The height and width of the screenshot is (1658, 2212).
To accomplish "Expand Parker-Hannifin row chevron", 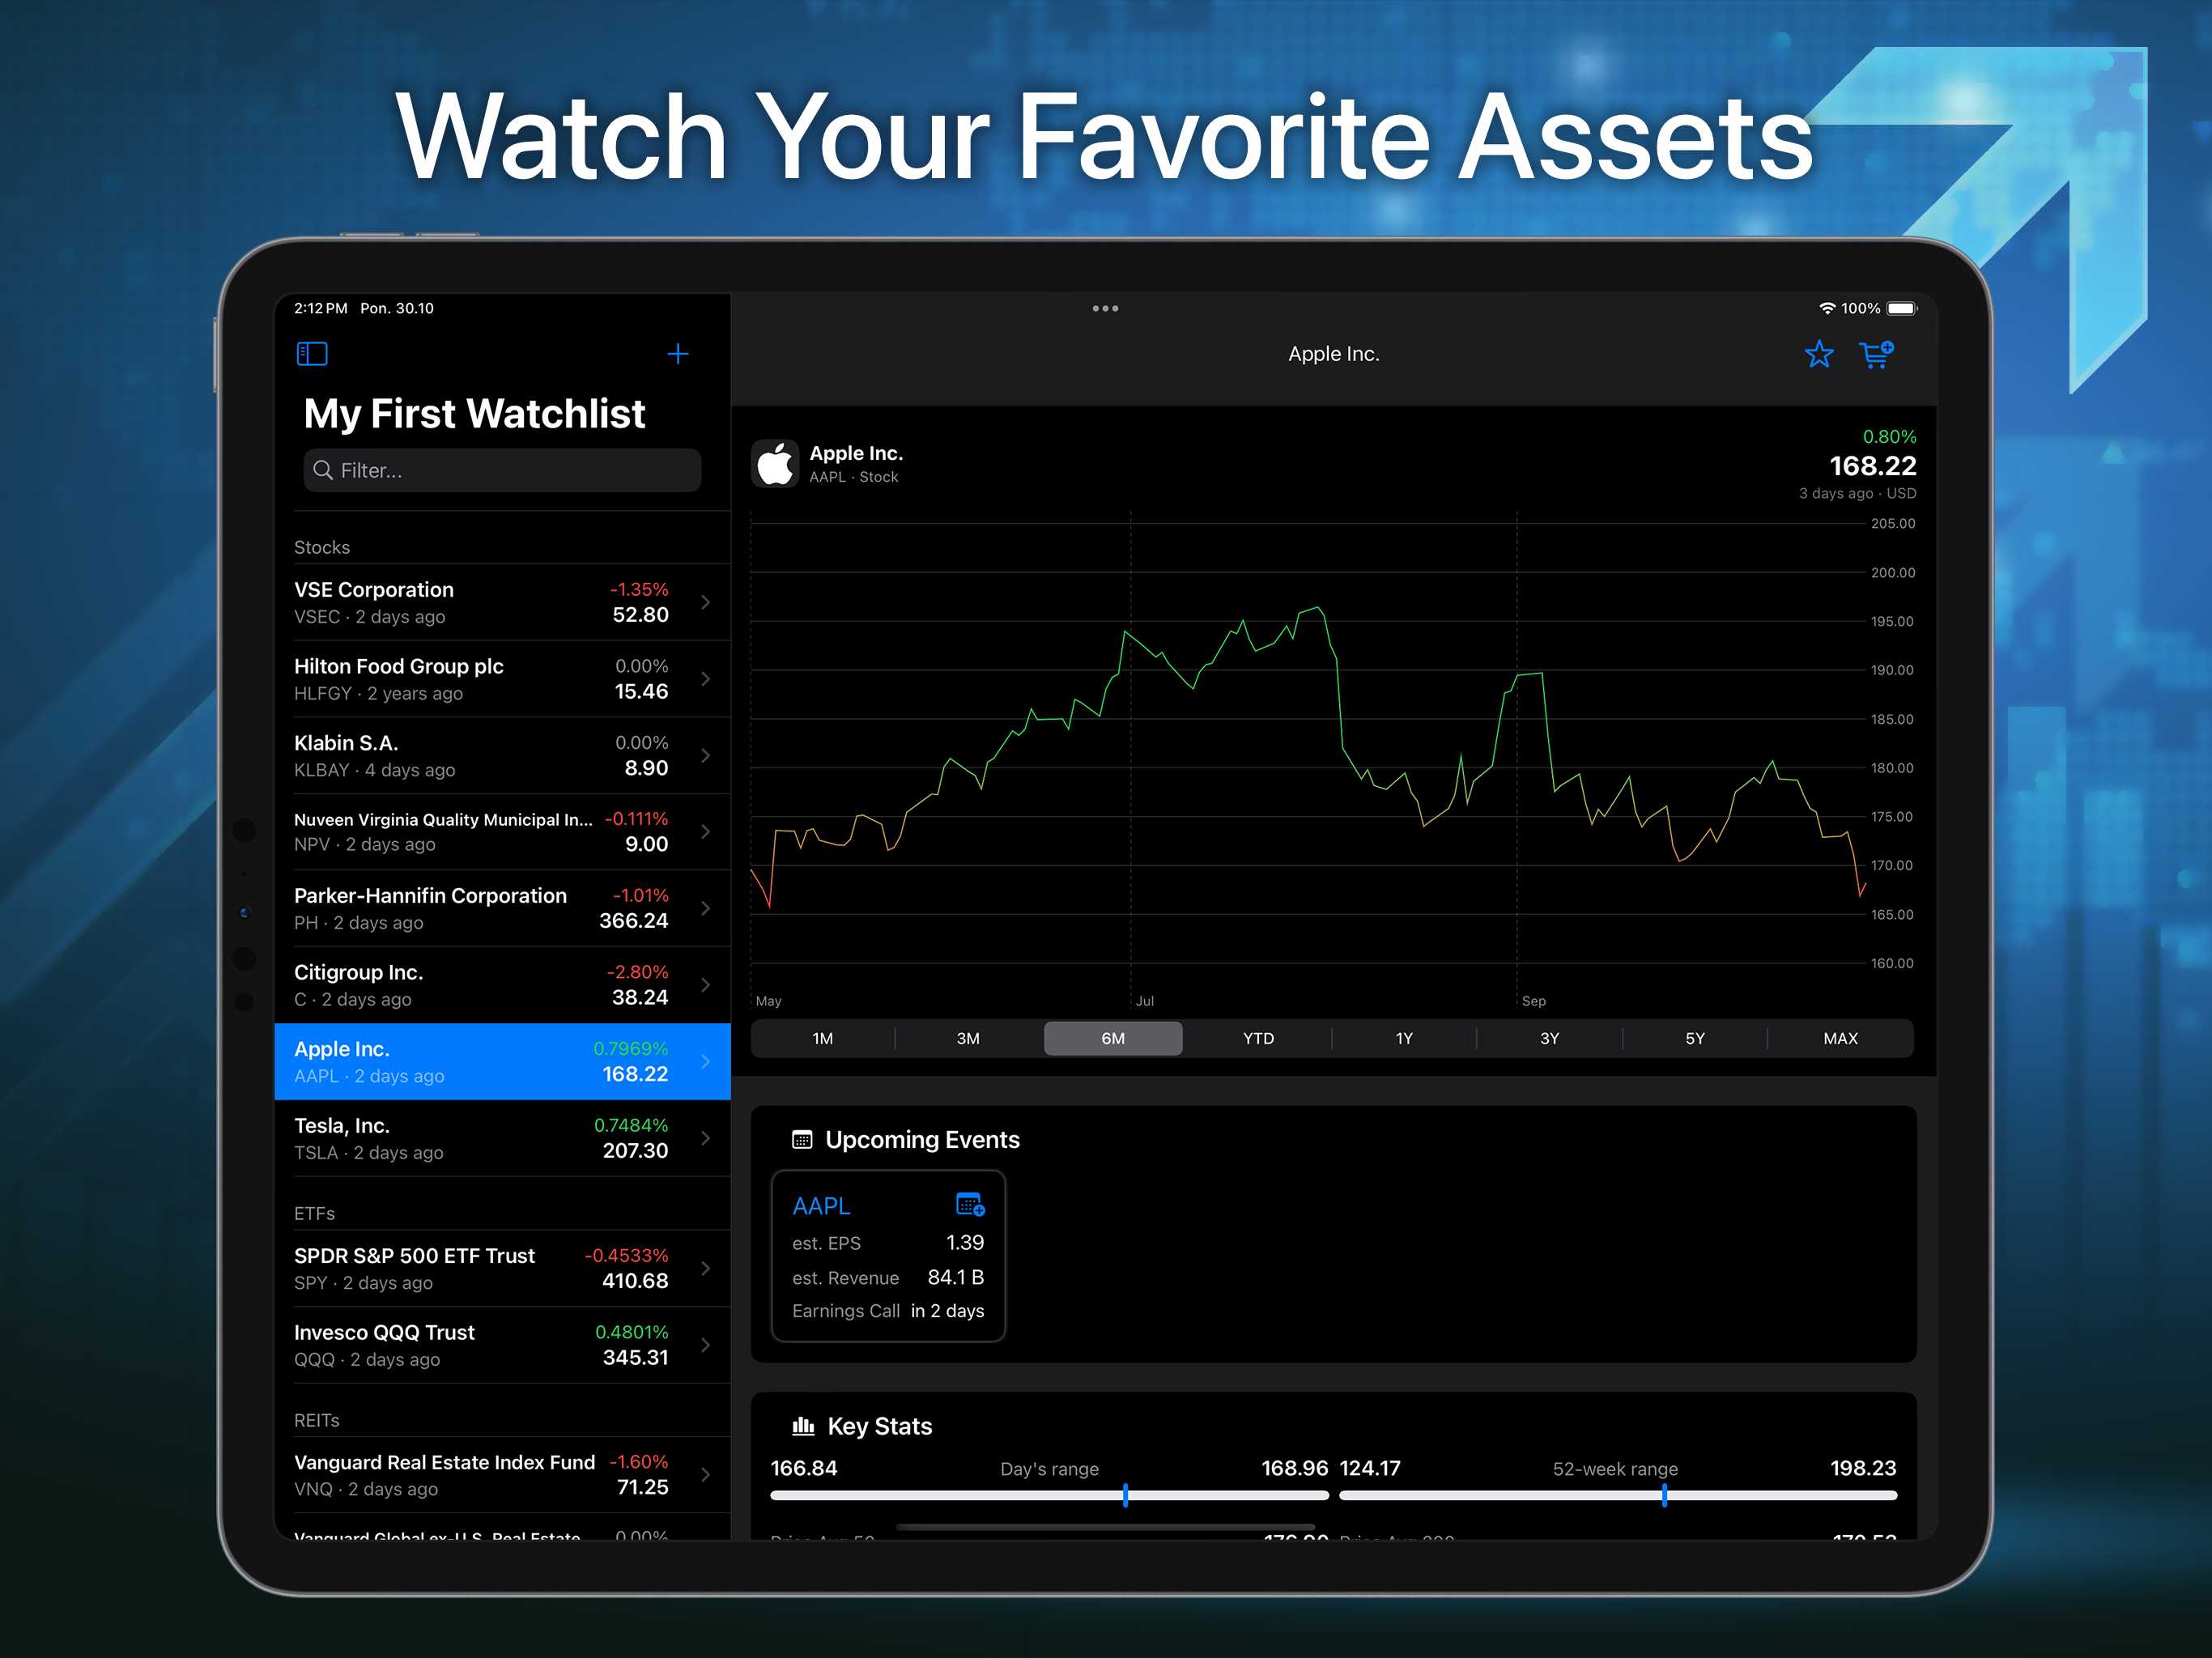I will (x=706, y=908).
